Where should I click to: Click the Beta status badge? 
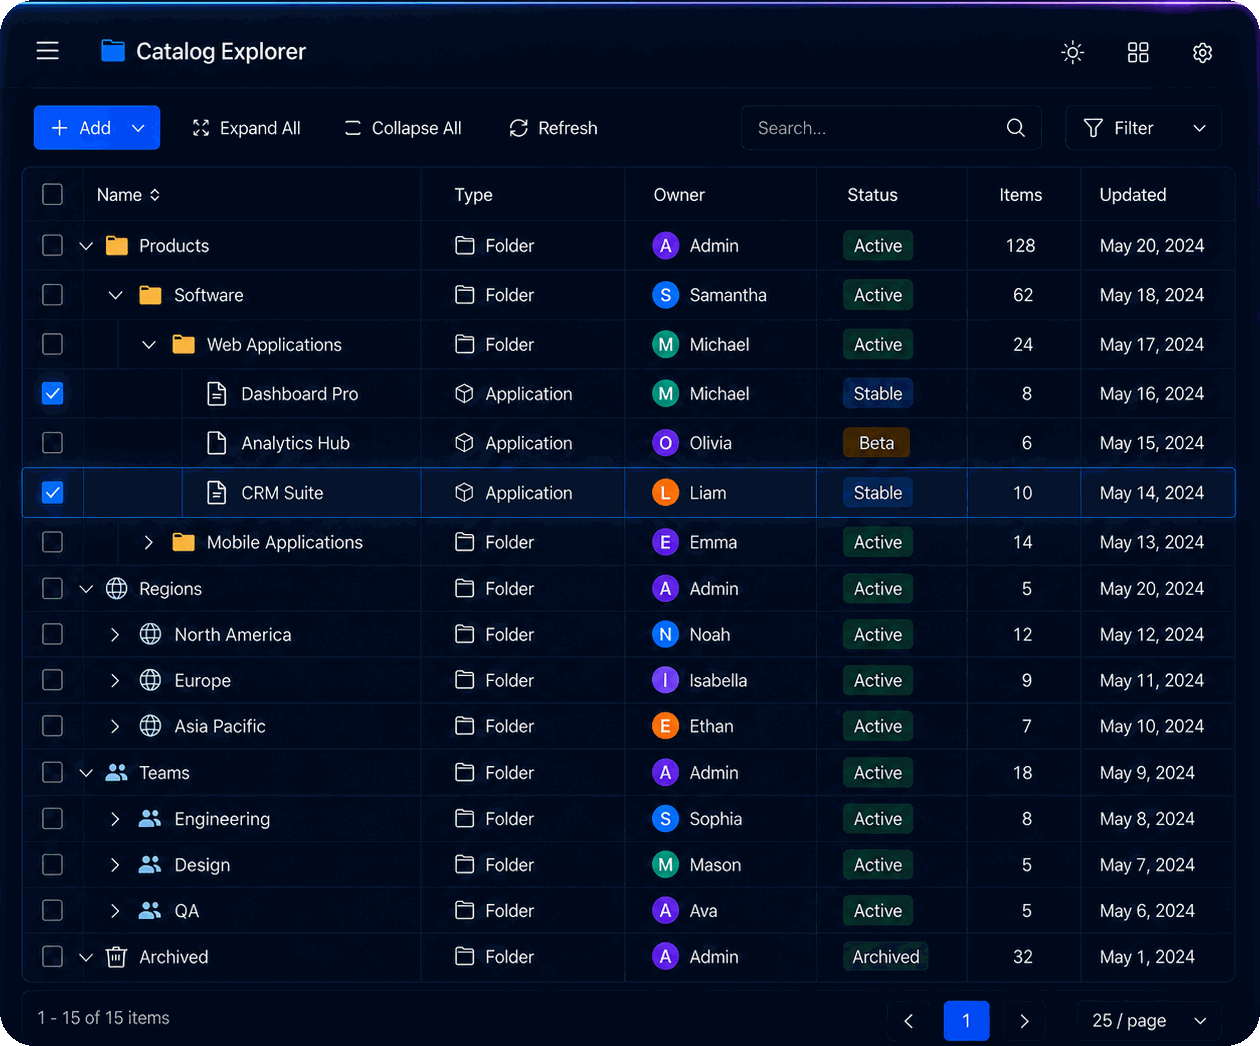click(877, 443)
